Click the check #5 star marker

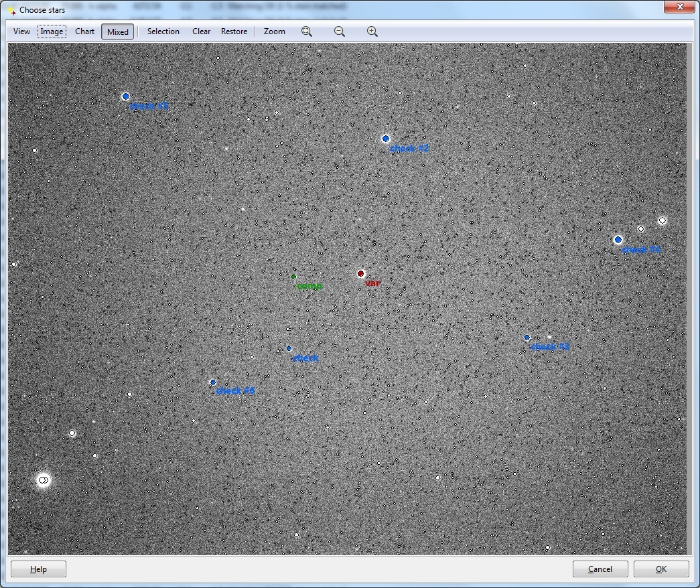coord(125,96)
